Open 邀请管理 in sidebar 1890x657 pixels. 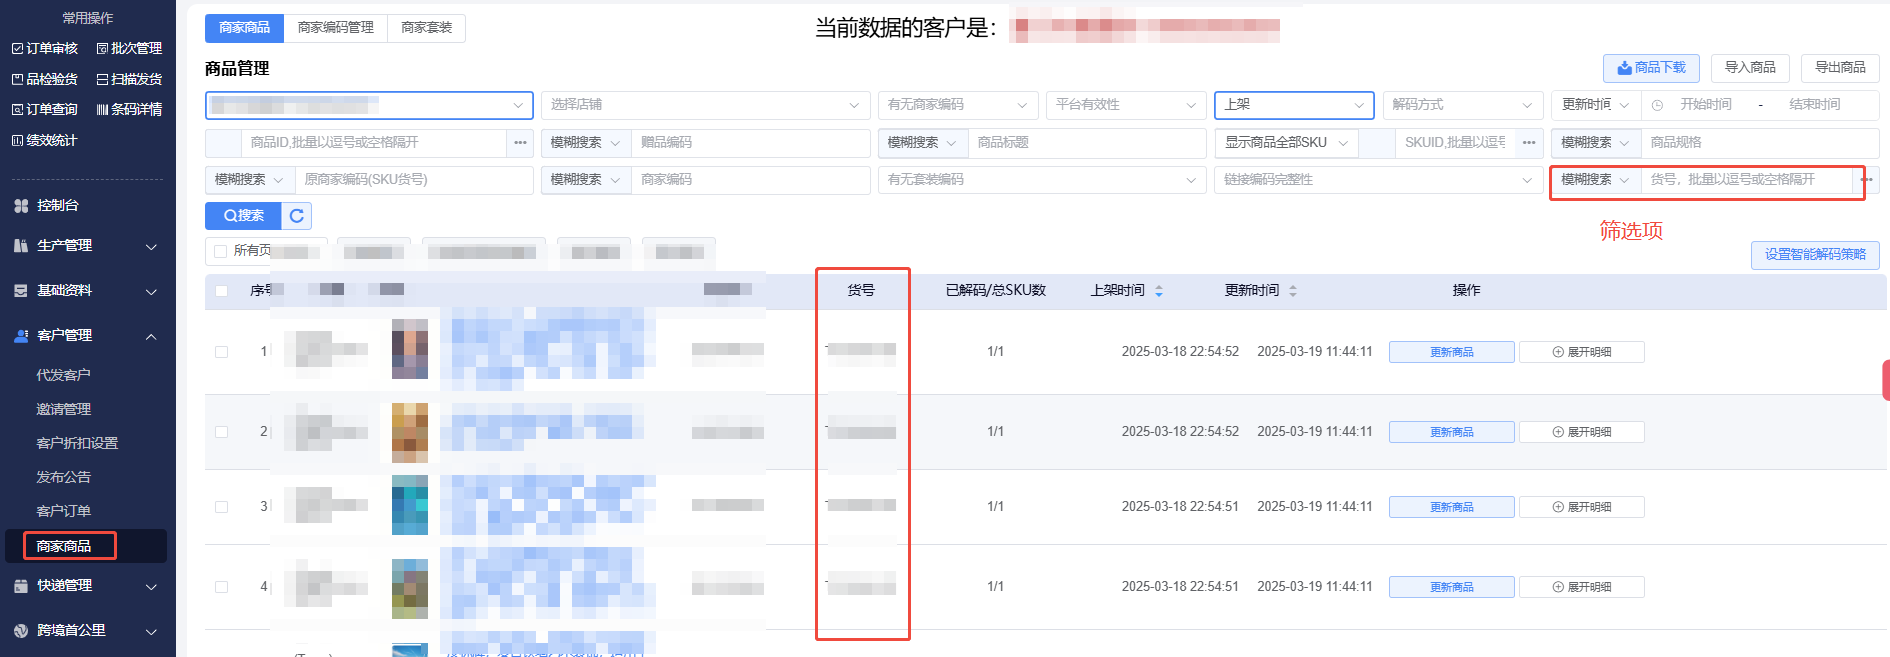64,409
